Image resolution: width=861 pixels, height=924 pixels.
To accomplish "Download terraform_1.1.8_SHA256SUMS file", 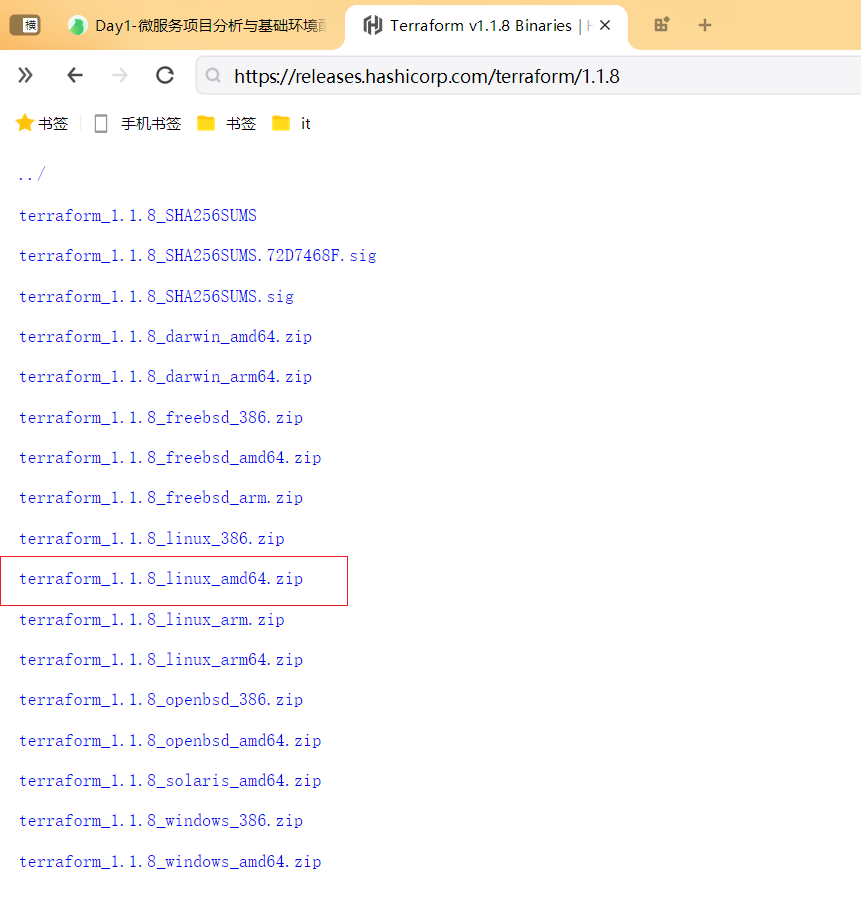I will [x=138, y=216].
